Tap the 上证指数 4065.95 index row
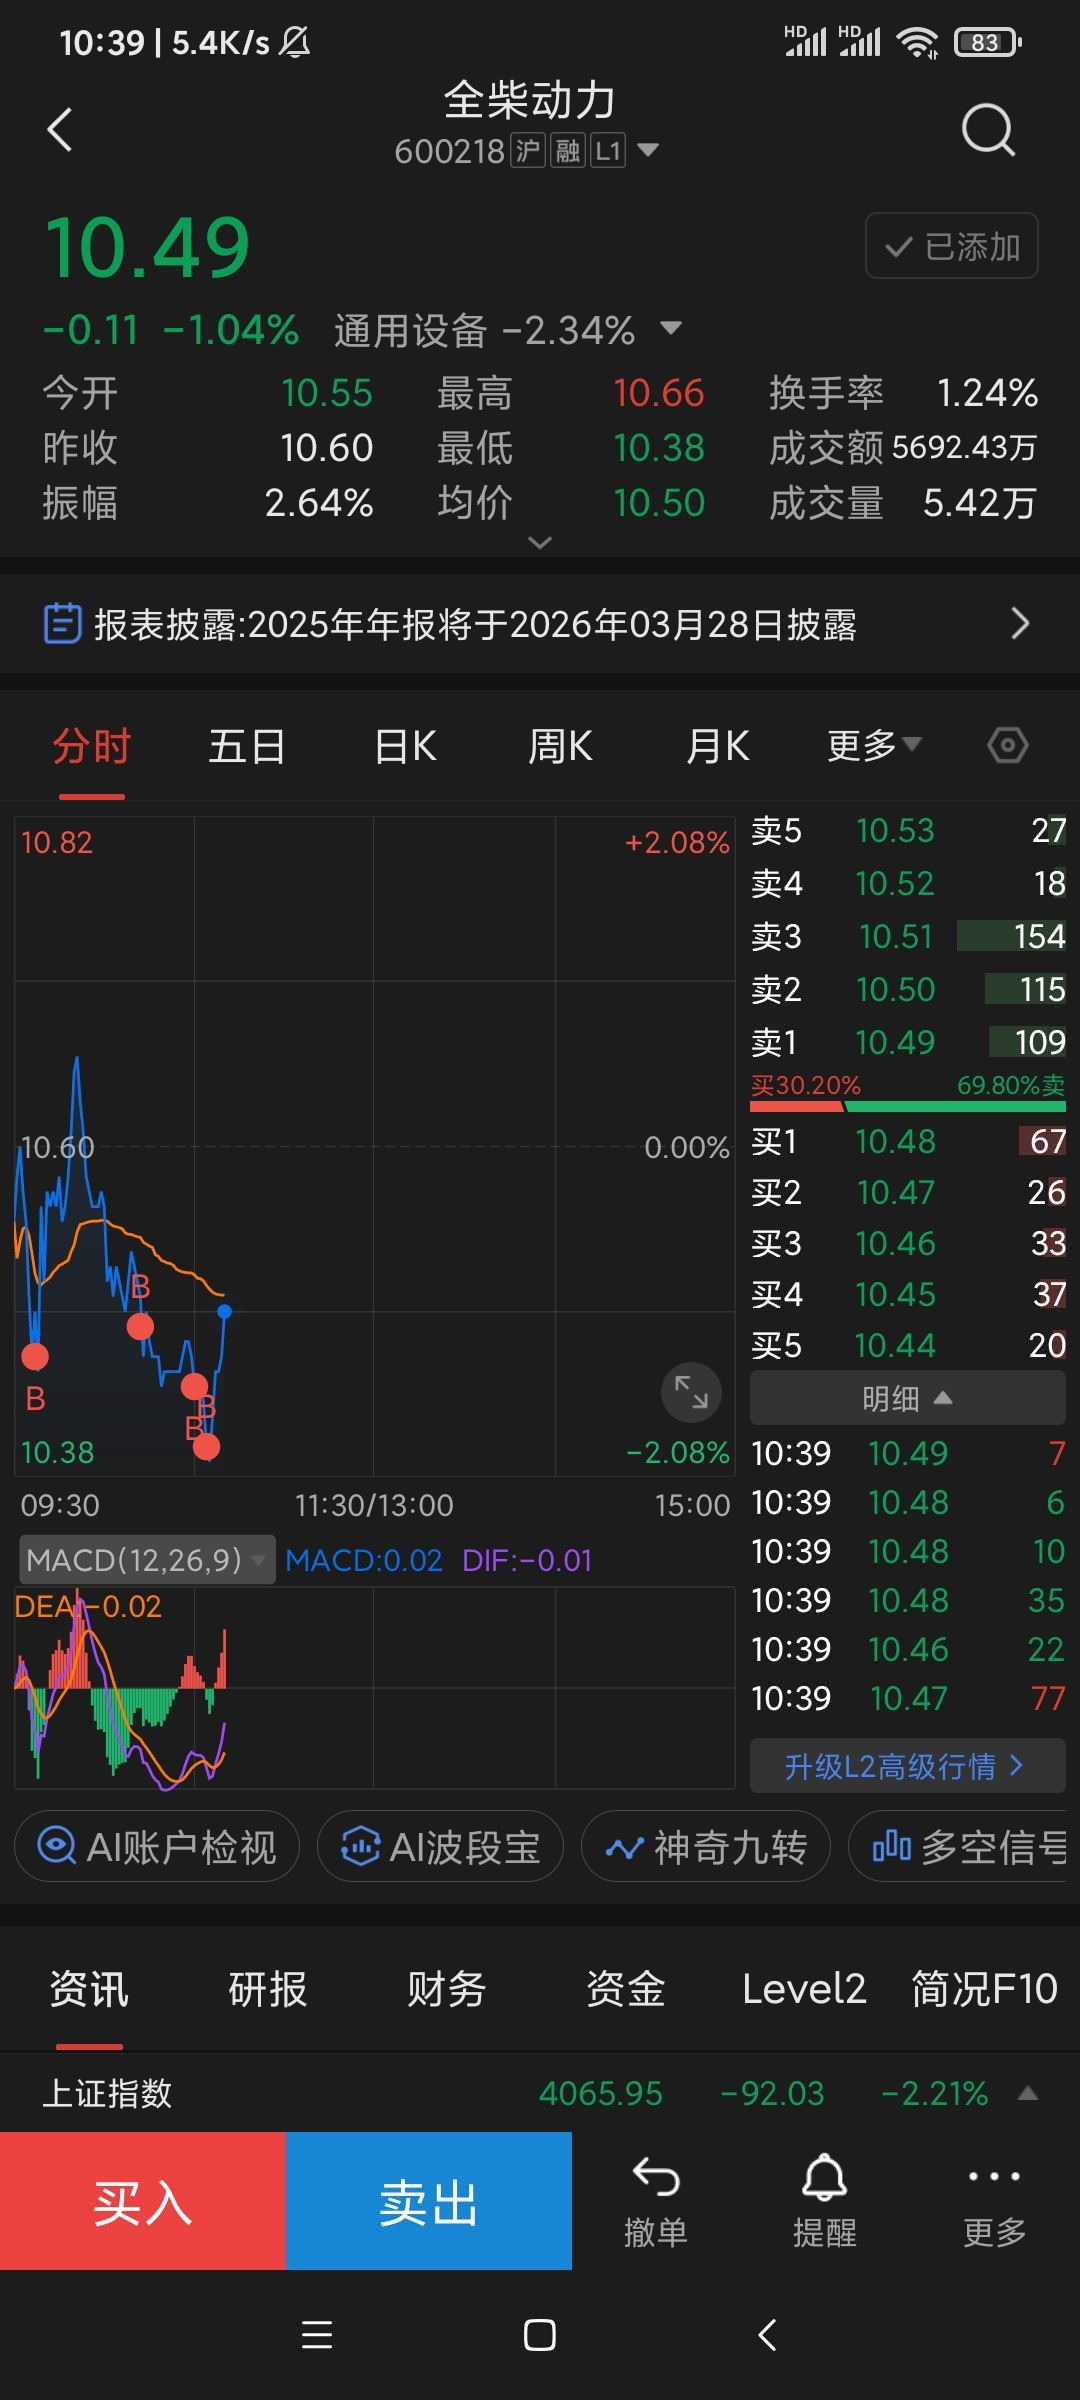The width and height of the screenshot is (1080, 2400). coord(540,2093)
